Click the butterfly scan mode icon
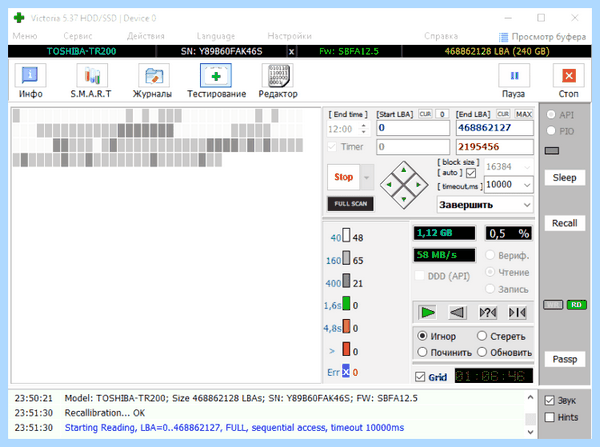The width and height of the screenshot is (600, 447). tap(518, 313)
